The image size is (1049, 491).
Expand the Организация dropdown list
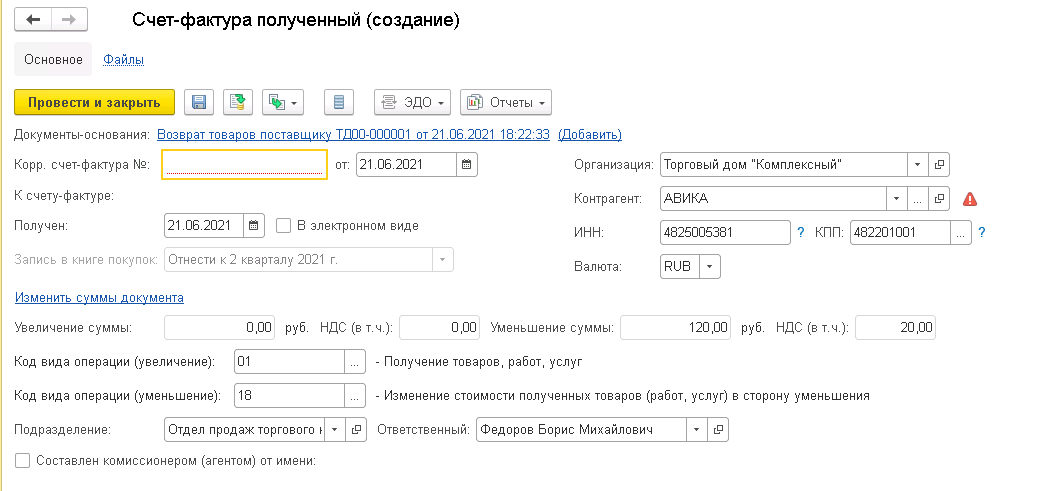pos(918,164)
